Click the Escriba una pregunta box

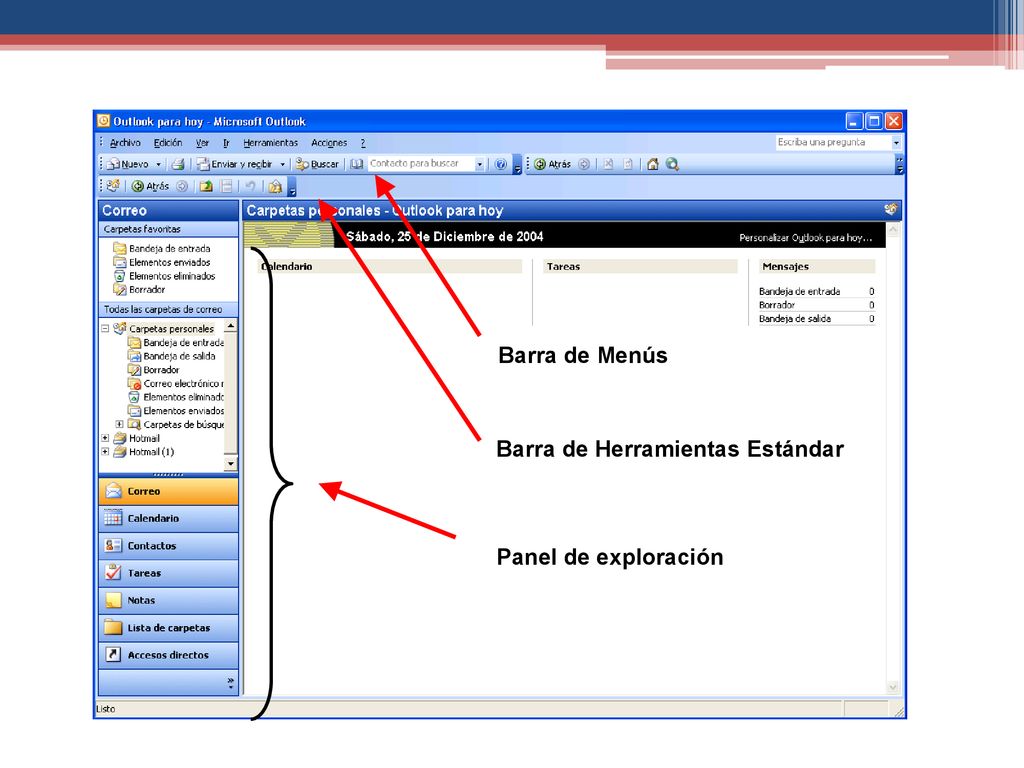(833, 142)
